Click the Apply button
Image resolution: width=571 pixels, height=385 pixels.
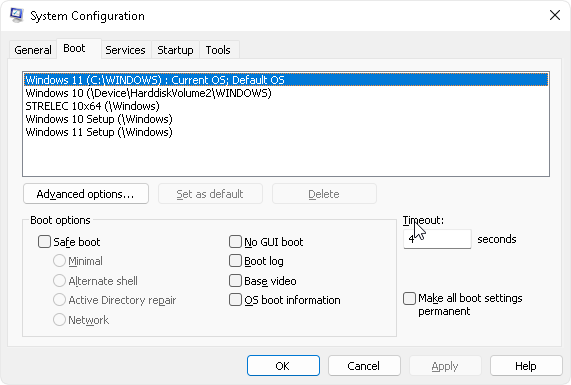point(445,366)
